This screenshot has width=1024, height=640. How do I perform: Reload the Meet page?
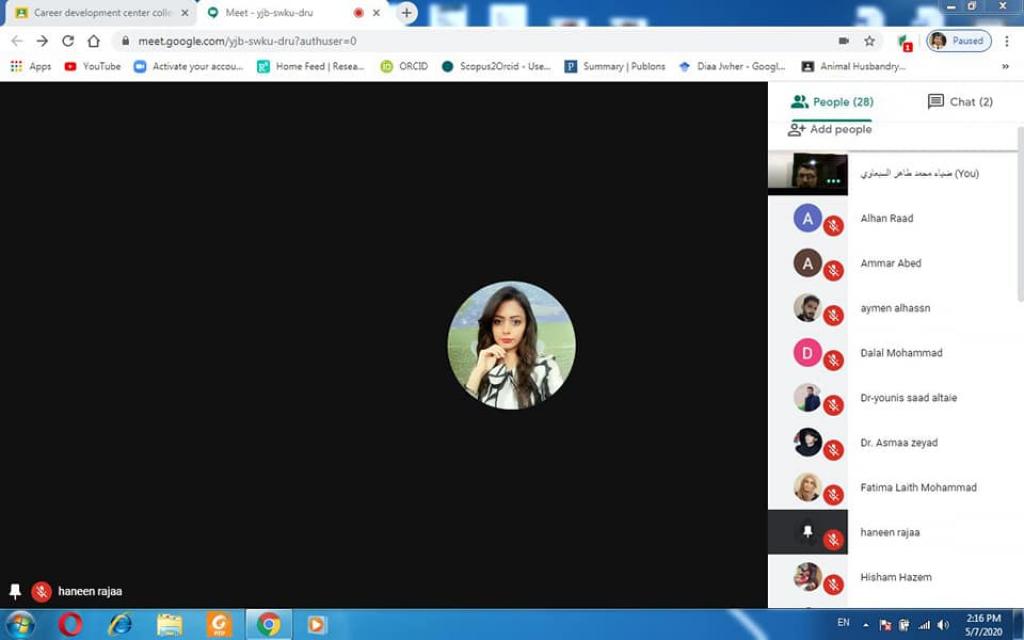click(x=68, y=41)
